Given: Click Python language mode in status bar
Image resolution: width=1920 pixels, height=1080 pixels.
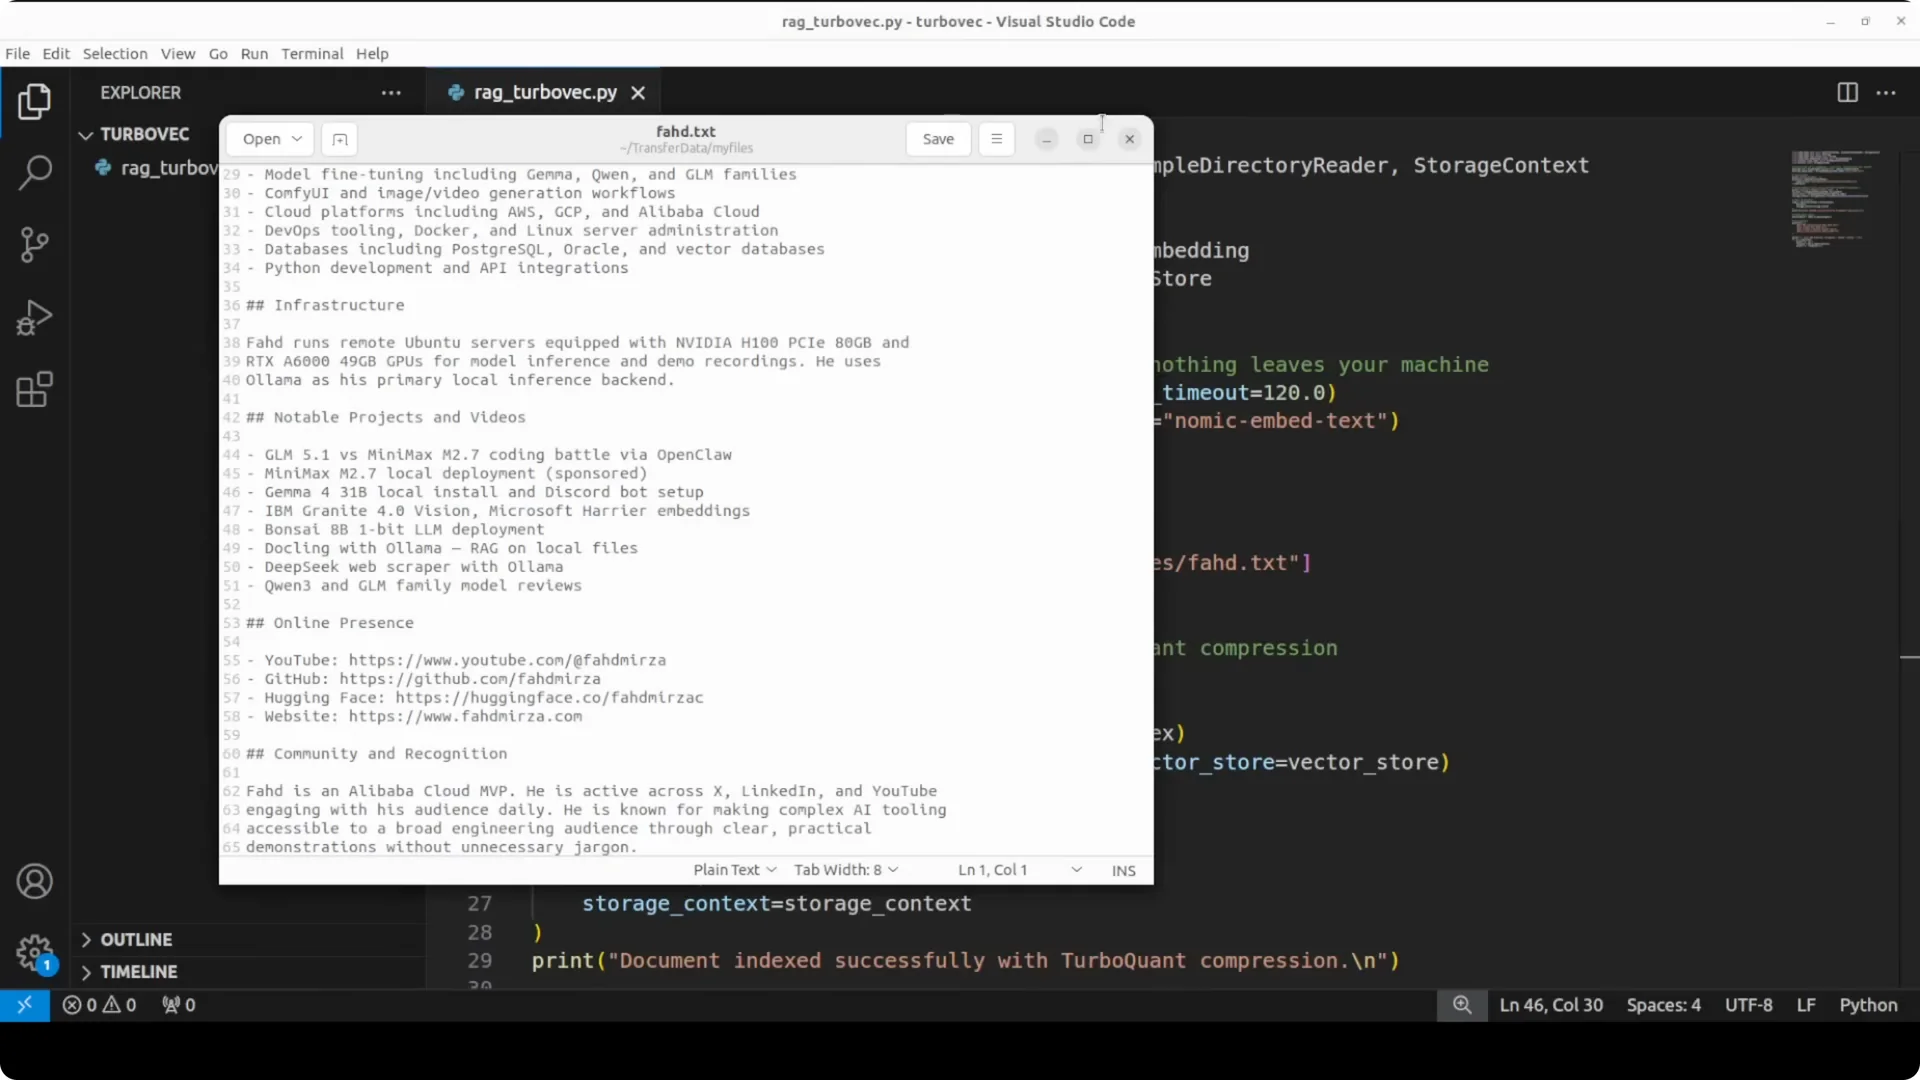Looking at the screenshot, I should [1868, 1005].
